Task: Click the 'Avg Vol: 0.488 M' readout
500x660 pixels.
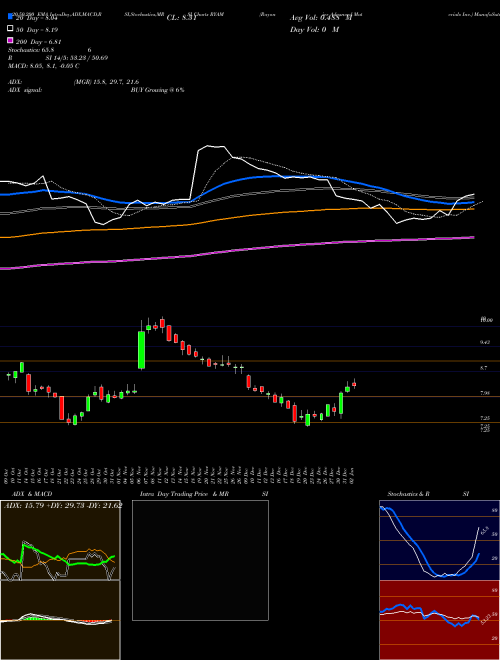Action: 321,18
